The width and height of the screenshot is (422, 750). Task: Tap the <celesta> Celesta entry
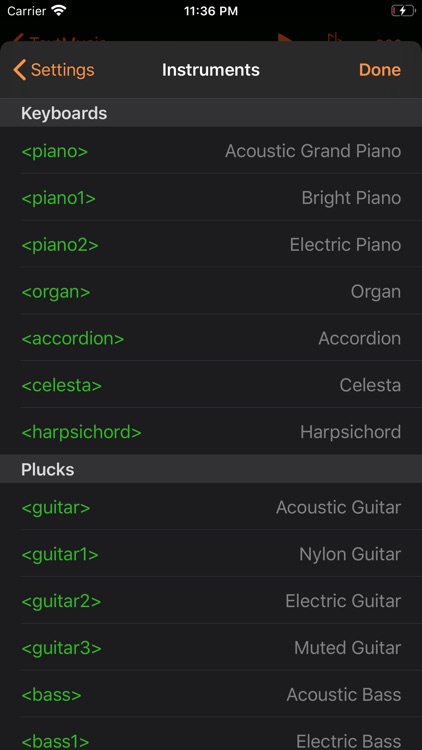point(211,385)
